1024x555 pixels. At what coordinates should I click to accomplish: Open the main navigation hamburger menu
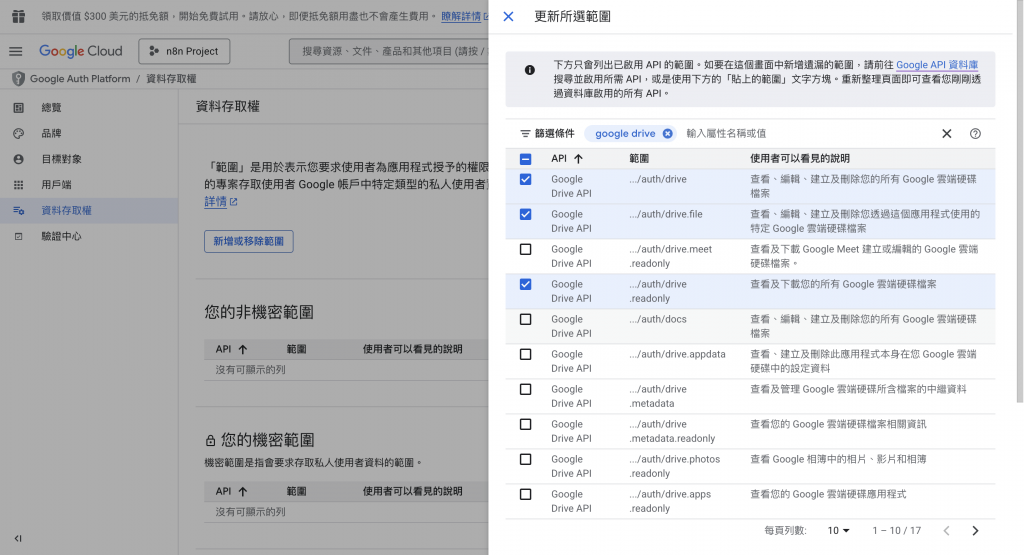pyautogui.click(x=16, y=51)
